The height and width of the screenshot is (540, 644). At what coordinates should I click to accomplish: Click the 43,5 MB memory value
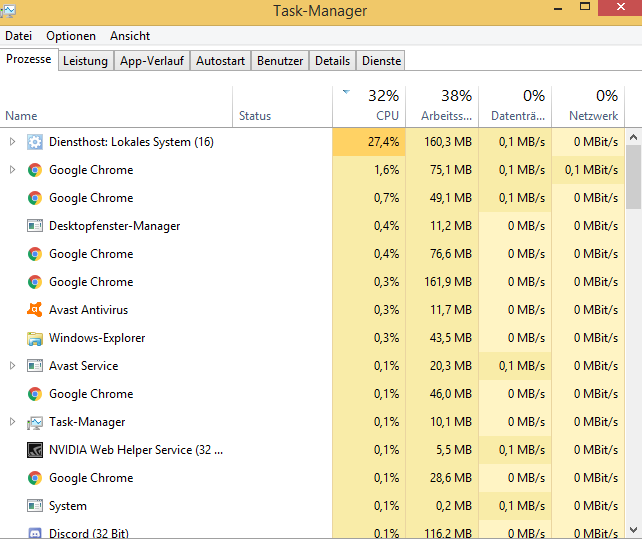[x=451, y=338]
